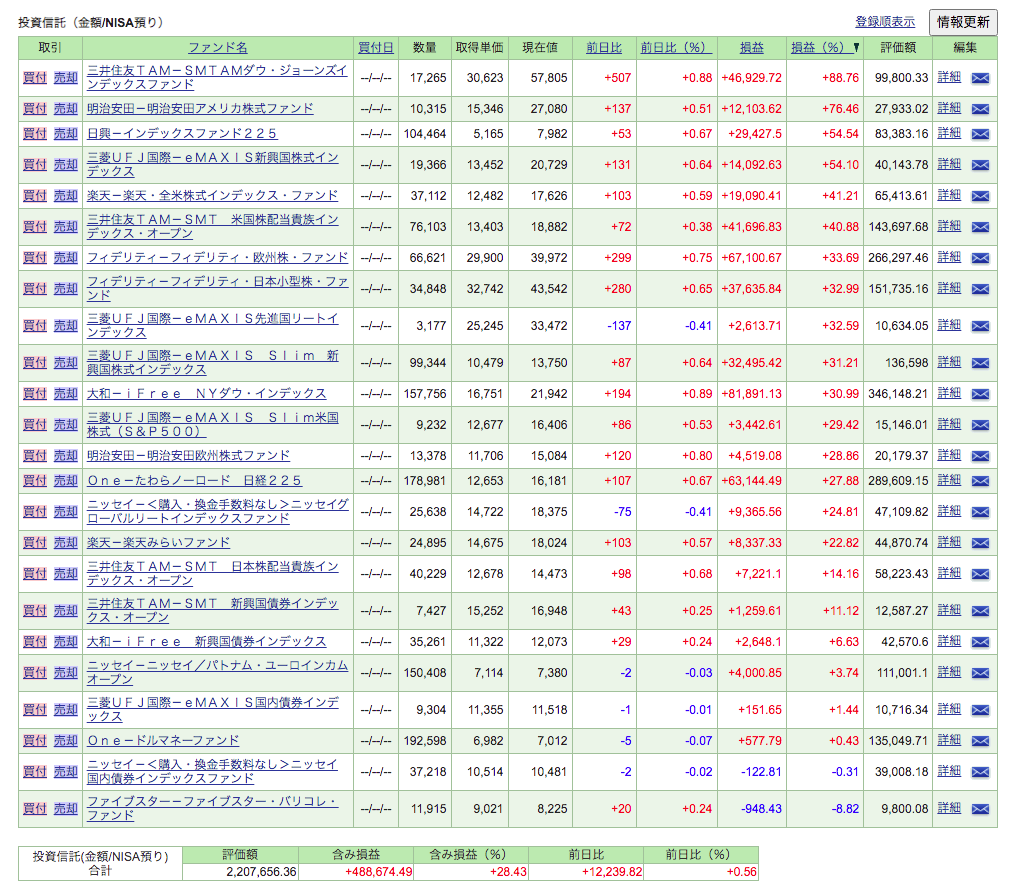Image resolution: width=1015 pixels, height=892 pixels.
Task: Click mail icon for SMT 日本株配当貴族 row
Action: [981, 574]
